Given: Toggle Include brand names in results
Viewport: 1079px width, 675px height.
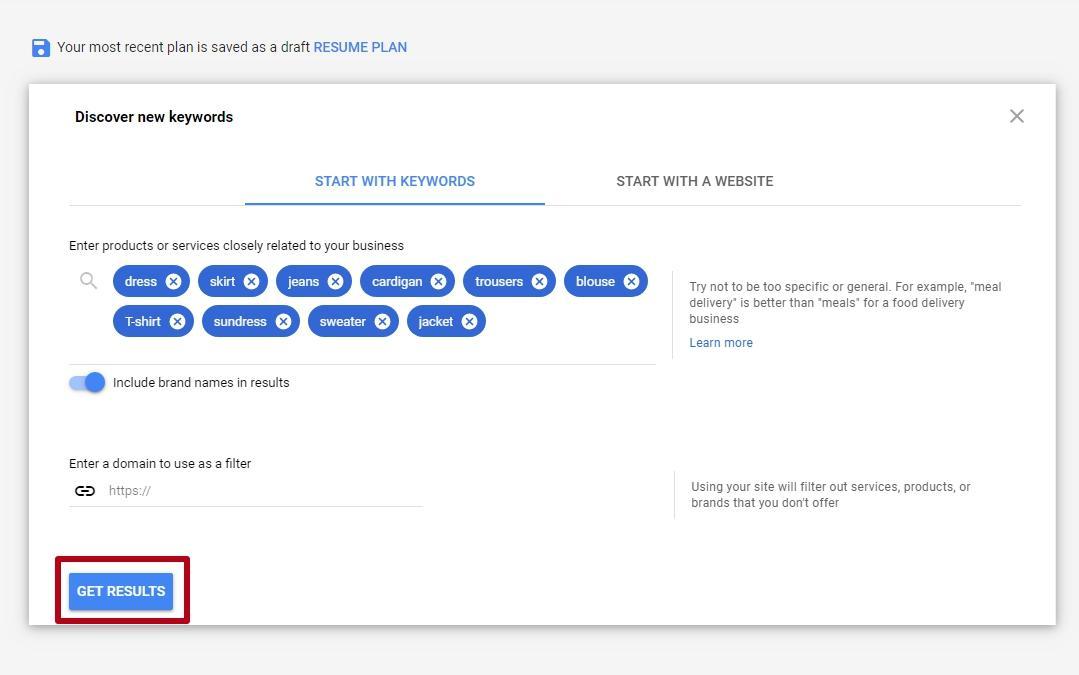Looking at the screenshot, I should [x=87, y=383].
